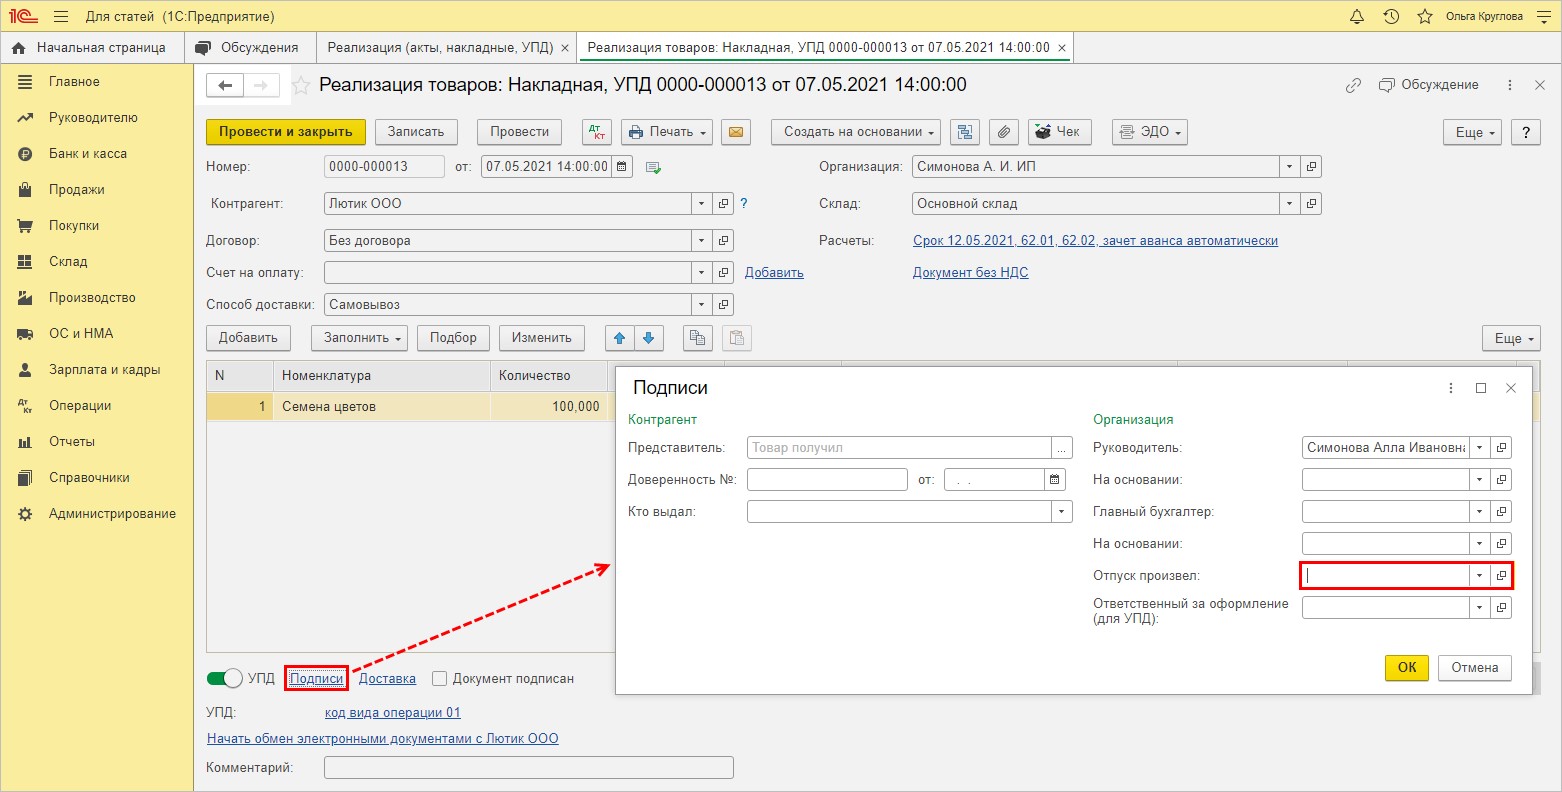Open dialog kebab menu in Подписи
This screenshot has width=1562, height=792.
tap(1451, 388)
